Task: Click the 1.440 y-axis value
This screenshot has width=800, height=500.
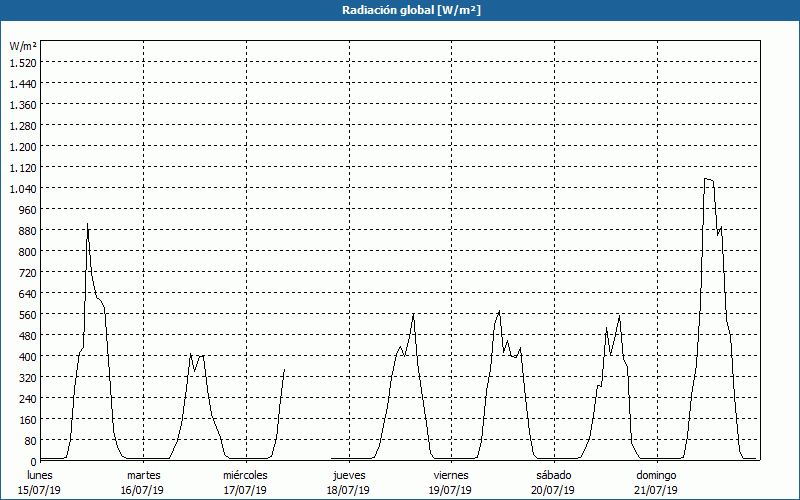Action: (x=23, y=84)
